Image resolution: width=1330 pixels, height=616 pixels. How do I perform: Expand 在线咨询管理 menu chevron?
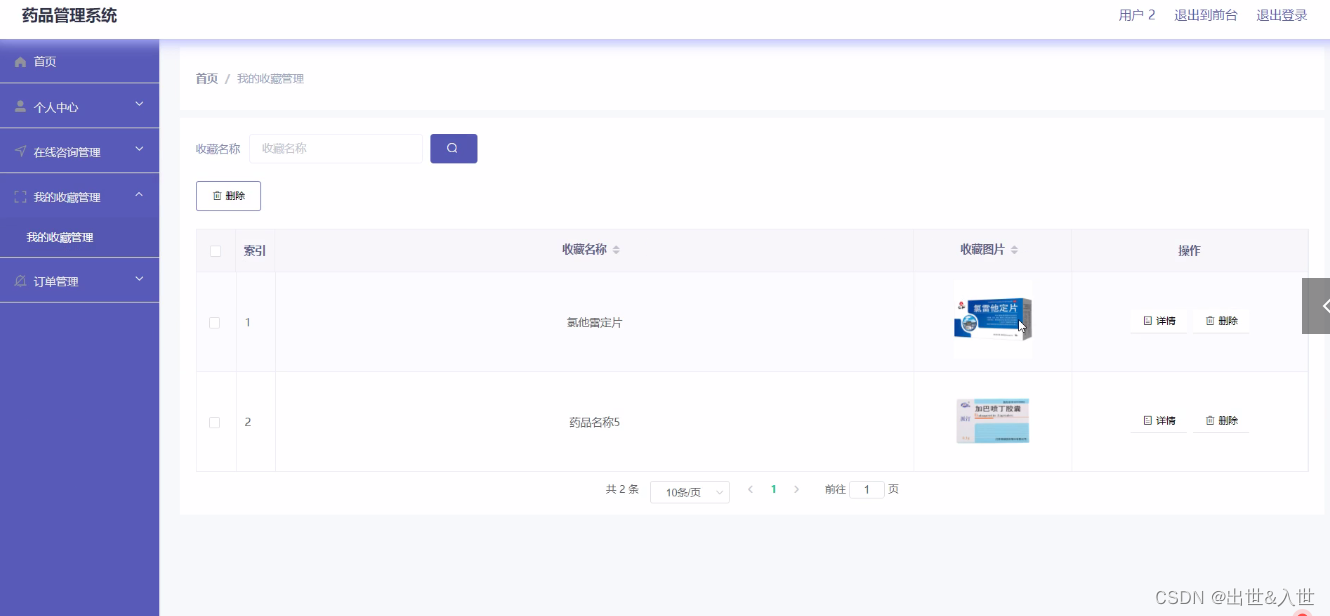(139, 149)
